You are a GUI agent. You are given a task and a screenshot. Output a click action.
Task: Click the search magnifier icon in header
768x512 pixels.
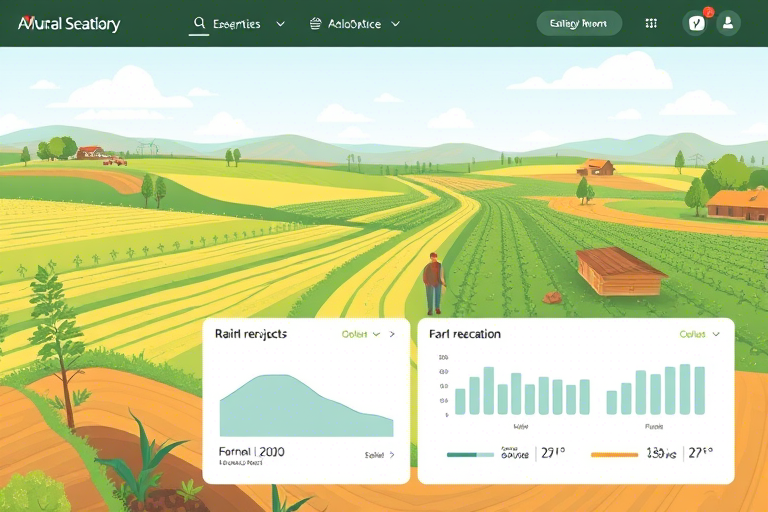(199, 23)
